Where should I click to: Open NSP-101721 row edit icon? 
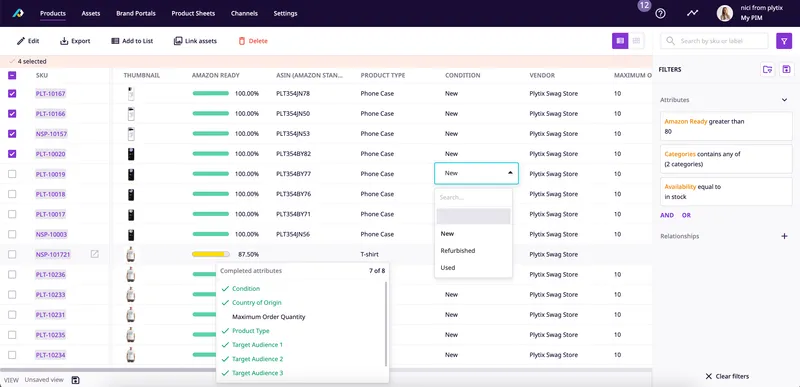[x=94, y=254]
